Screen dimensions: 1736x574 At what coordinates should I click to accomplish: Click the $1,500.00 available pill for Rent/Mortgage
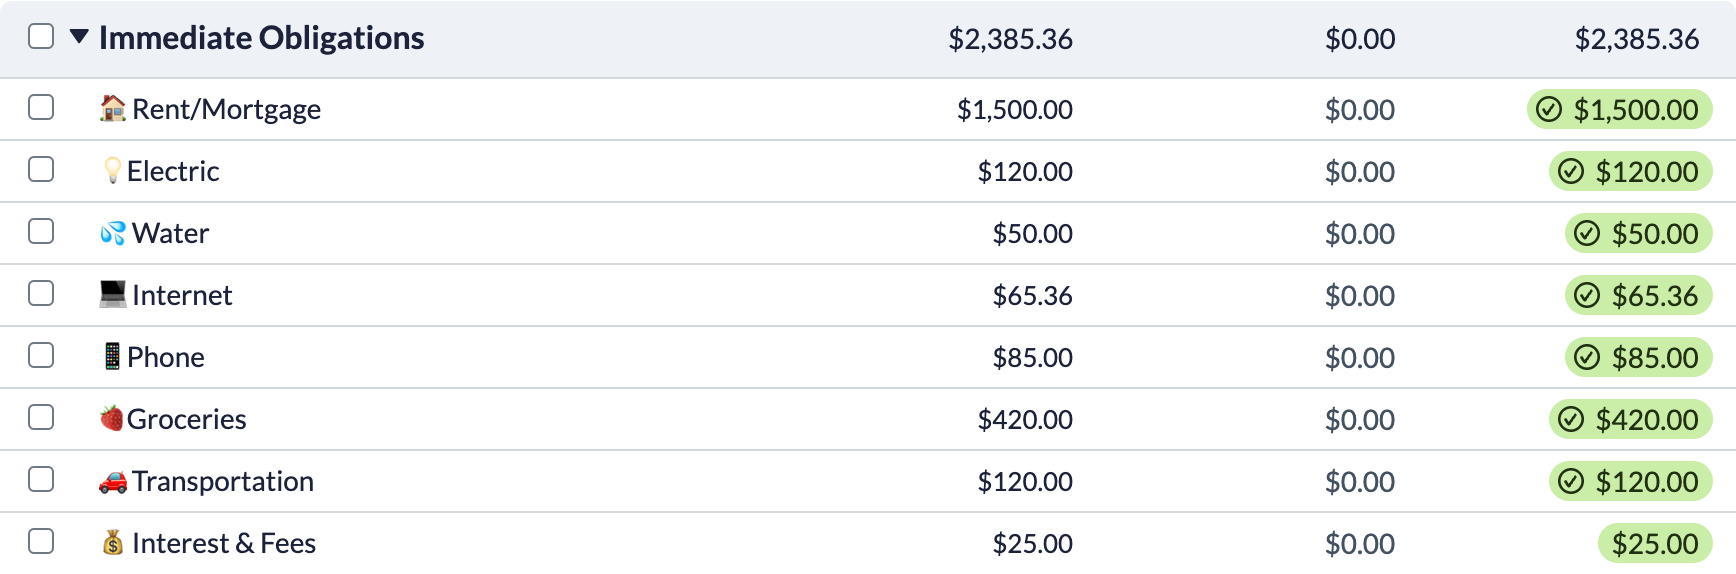tap(1620, 109)
